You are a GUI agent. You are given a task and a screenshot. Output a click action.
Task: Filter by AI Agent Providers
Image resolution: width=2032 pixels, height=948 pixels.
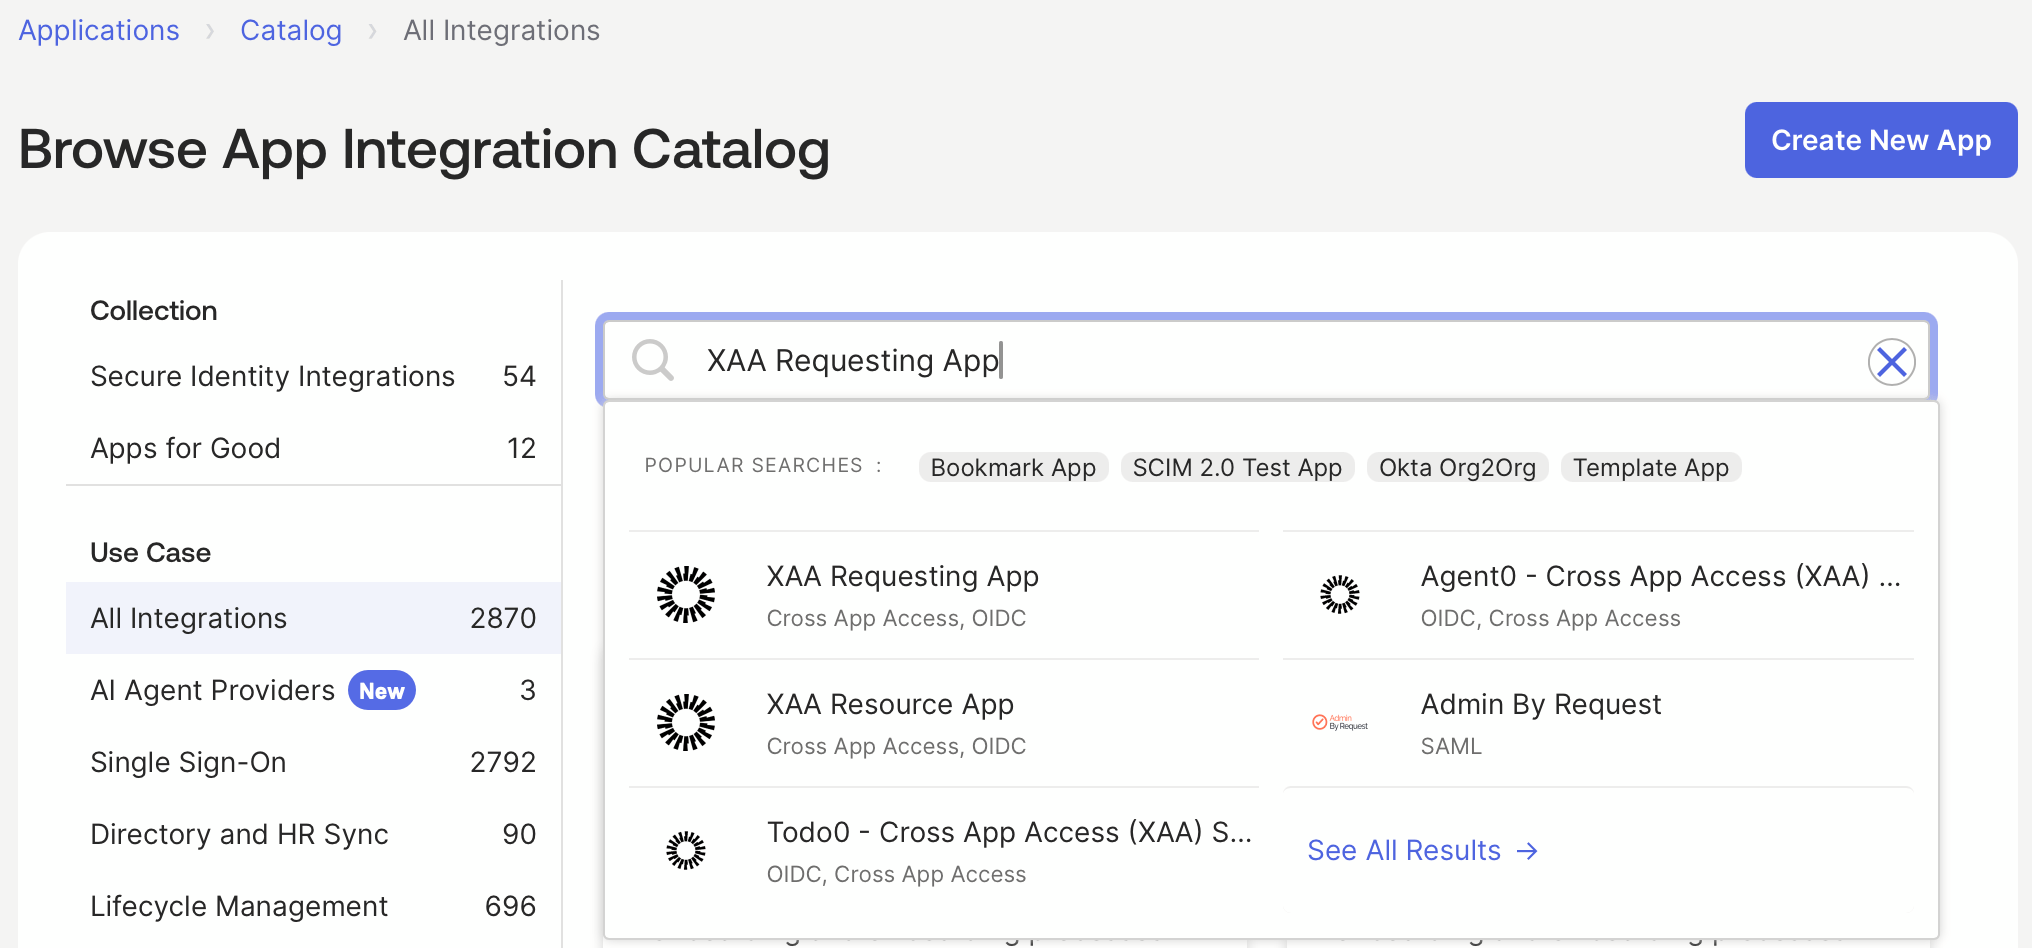point(313,690)
